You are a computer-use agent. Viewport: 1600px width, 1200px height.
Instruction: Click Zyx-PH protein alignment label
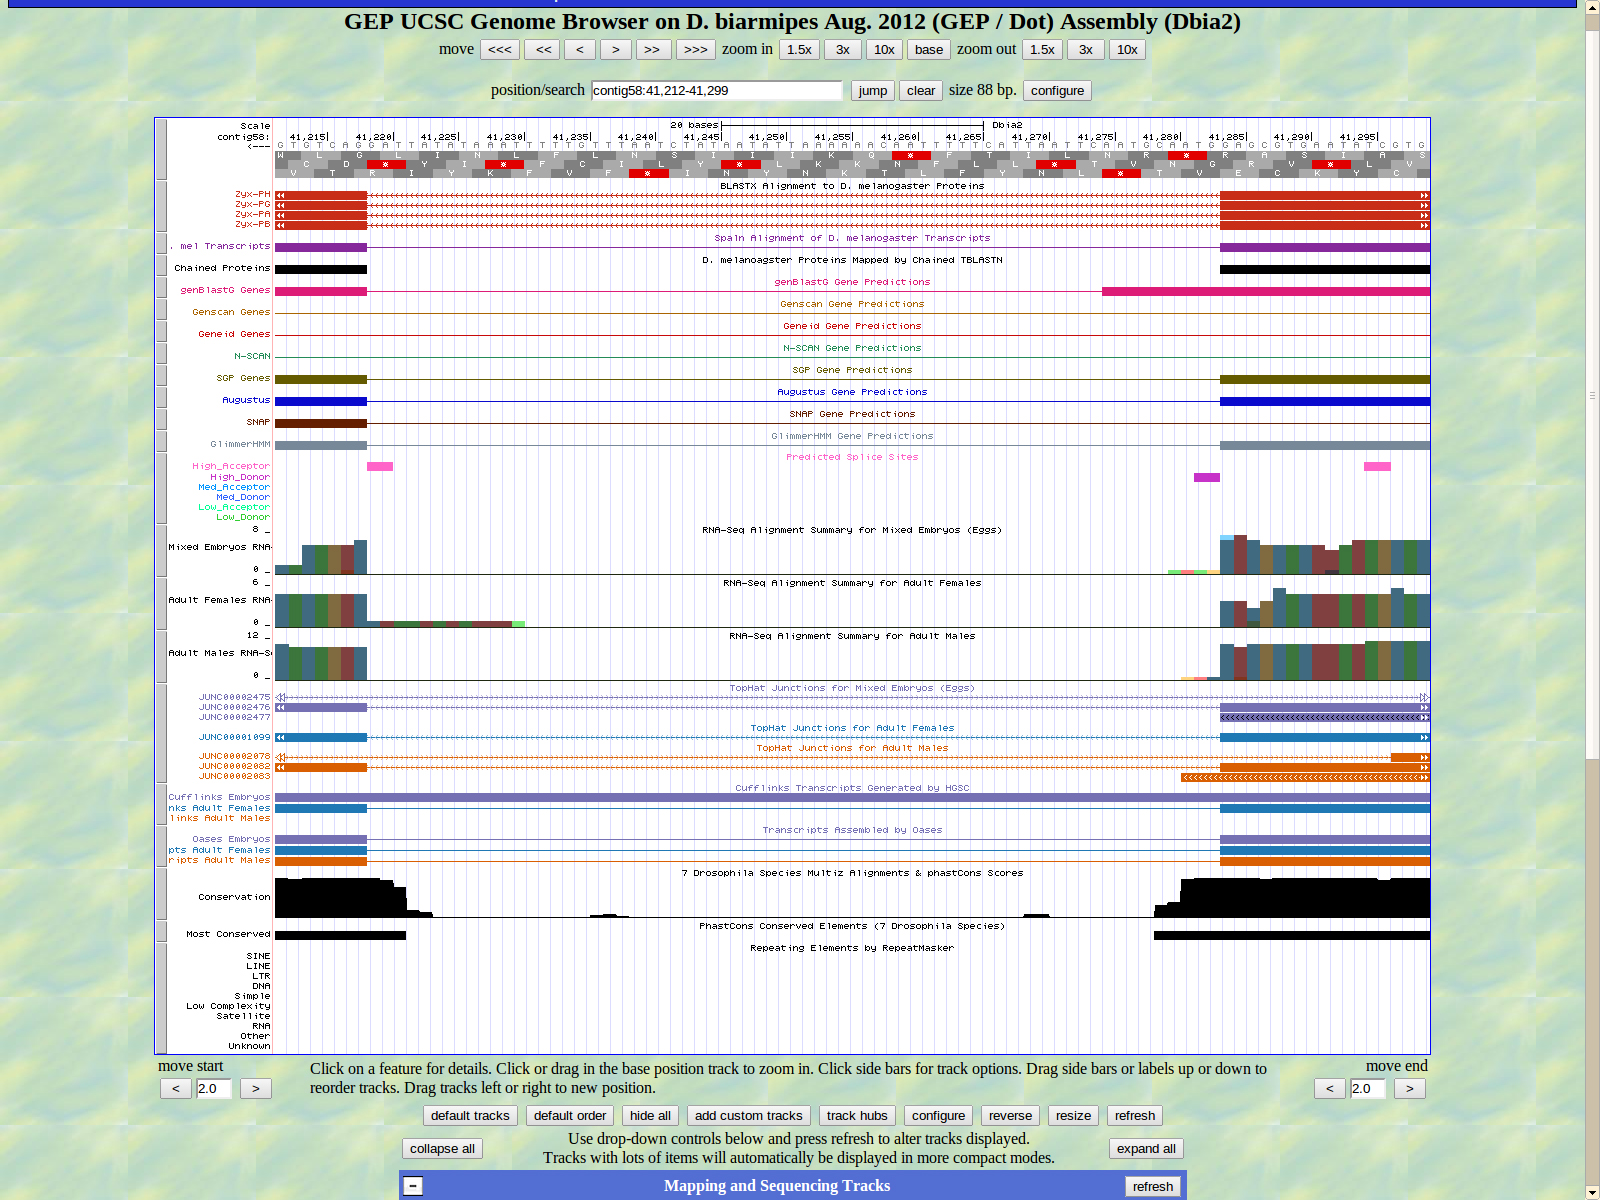[x=252, y=194]
